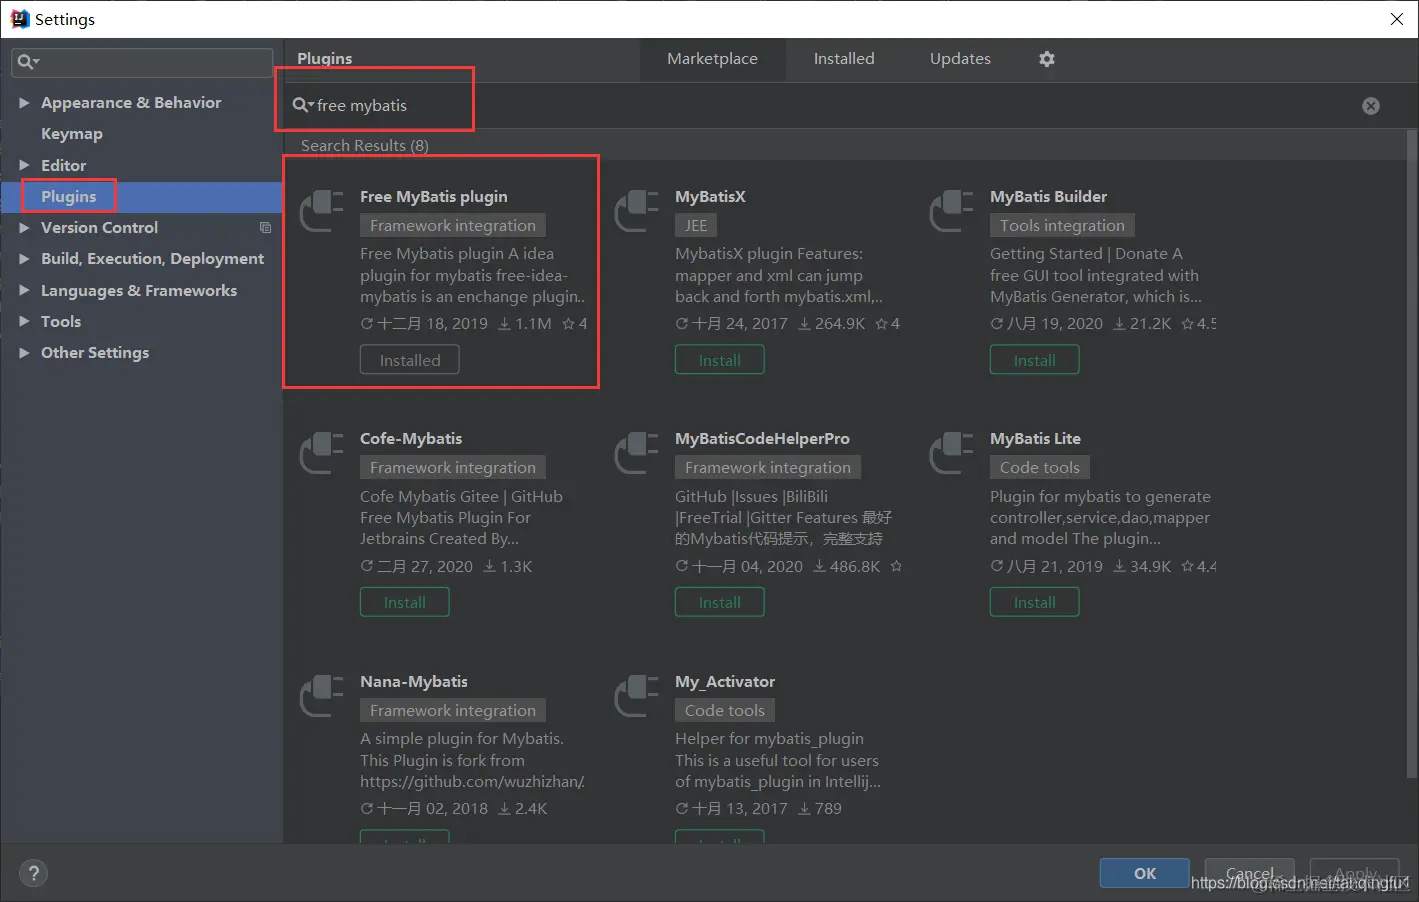Screen dimensions: 1419x902
Task: Click the Nana-Mybatis plugin icon
Action: click(322, 695)
